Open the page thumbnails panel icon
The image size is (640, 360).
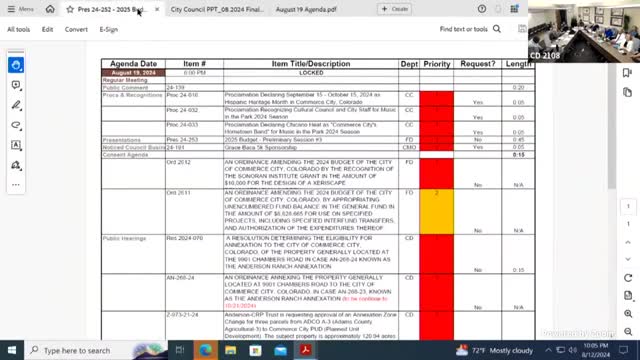point(628,92)
